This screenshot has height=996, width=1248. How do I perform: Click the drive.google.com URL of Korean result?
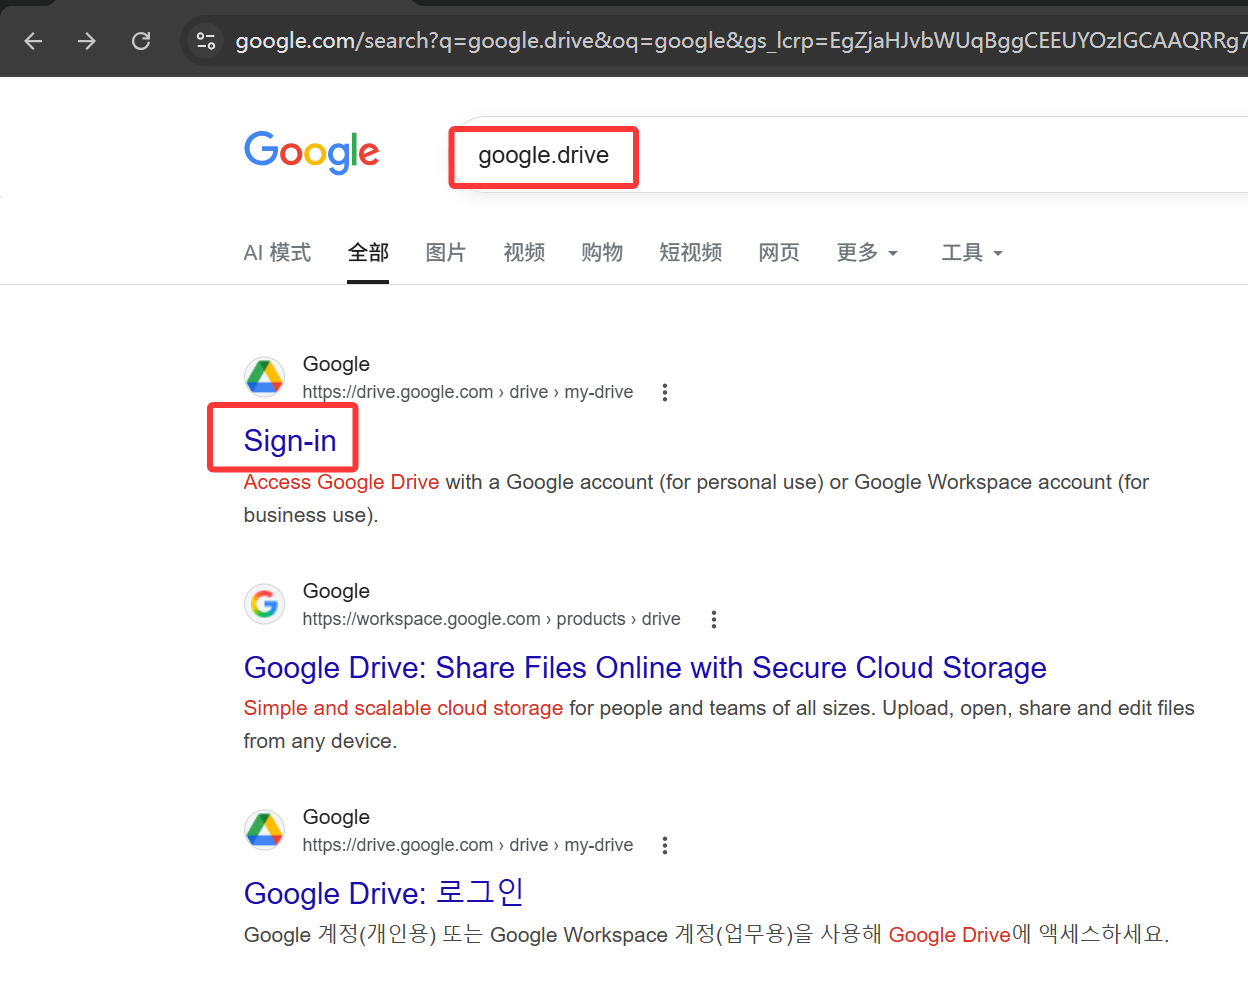tap(468, 845)
